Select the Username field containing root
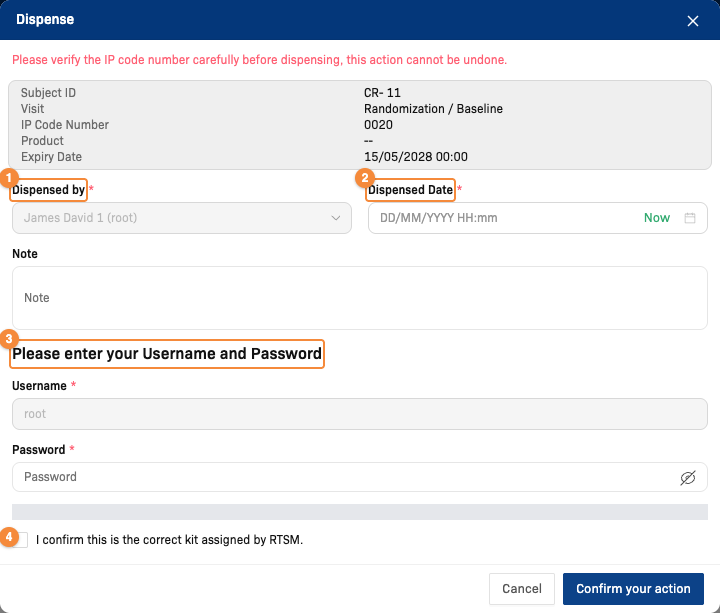 click(360, 414)
